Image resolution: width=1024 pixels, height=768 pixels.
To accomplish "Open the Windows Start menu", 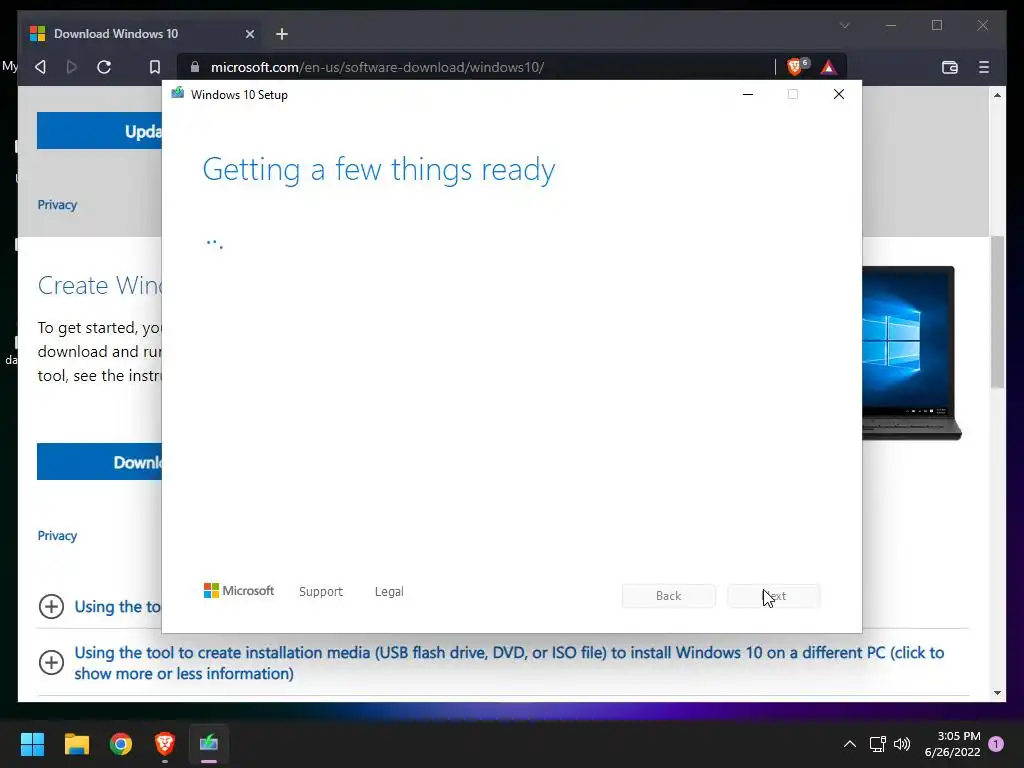I will click(32, 744).
